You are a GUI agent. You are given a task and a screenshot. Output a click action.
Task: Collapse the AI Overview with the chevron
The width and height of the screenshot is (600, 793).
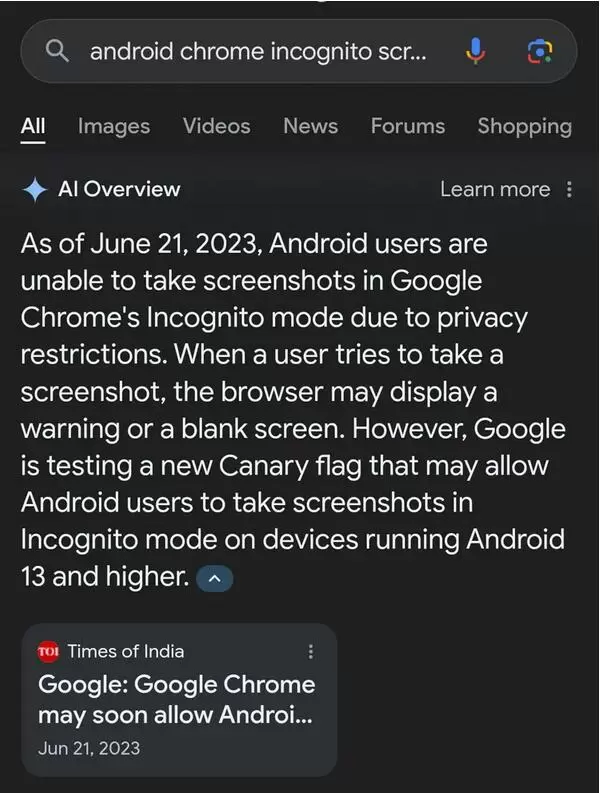click(215, 577)
